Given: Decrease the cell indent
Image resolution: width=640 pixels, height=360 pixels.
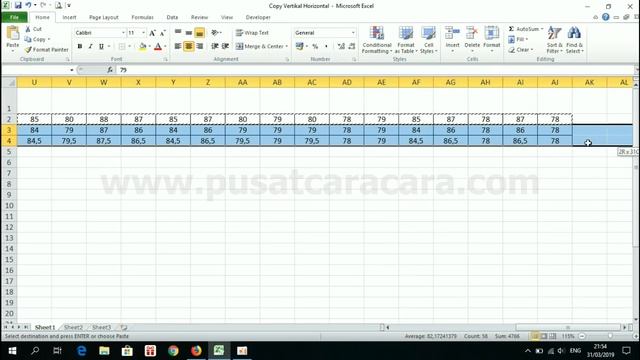Looking at the screenshot, I should 215,46.
